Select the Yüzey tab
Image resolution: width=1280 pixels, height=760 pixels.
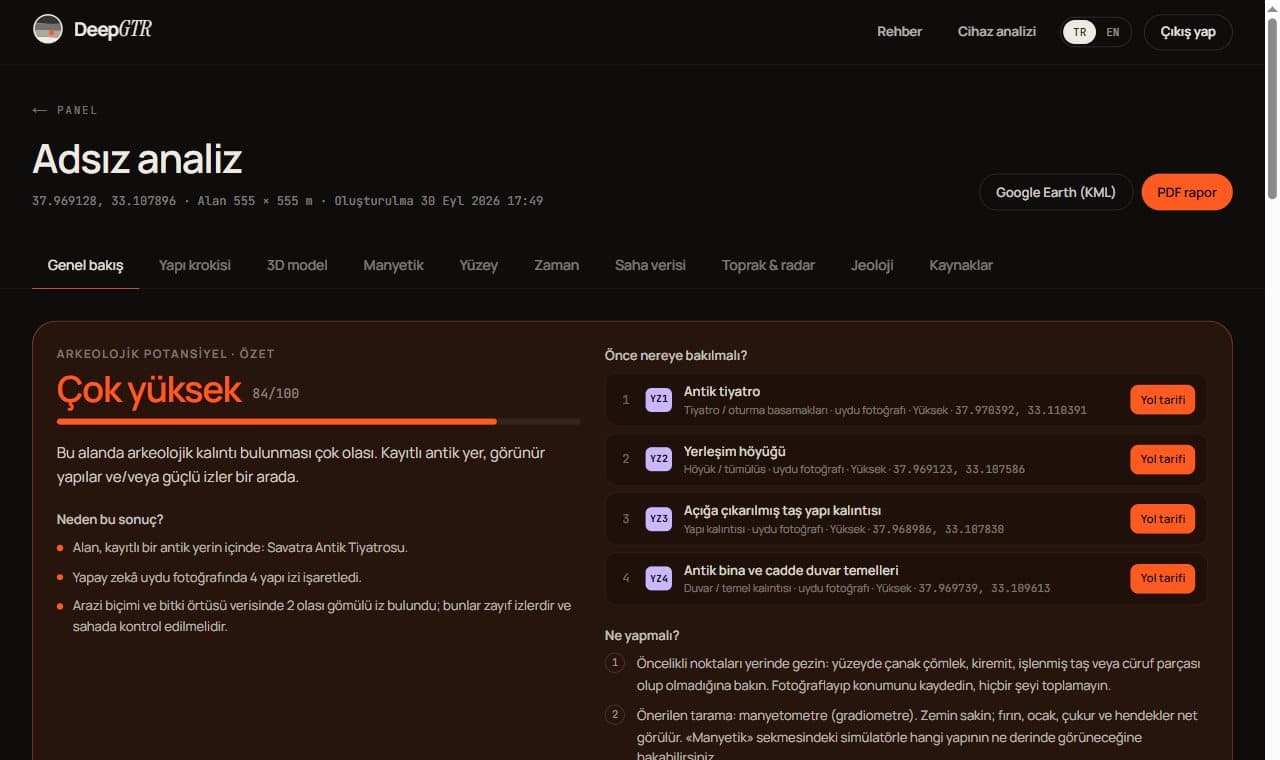click(479, 265)
